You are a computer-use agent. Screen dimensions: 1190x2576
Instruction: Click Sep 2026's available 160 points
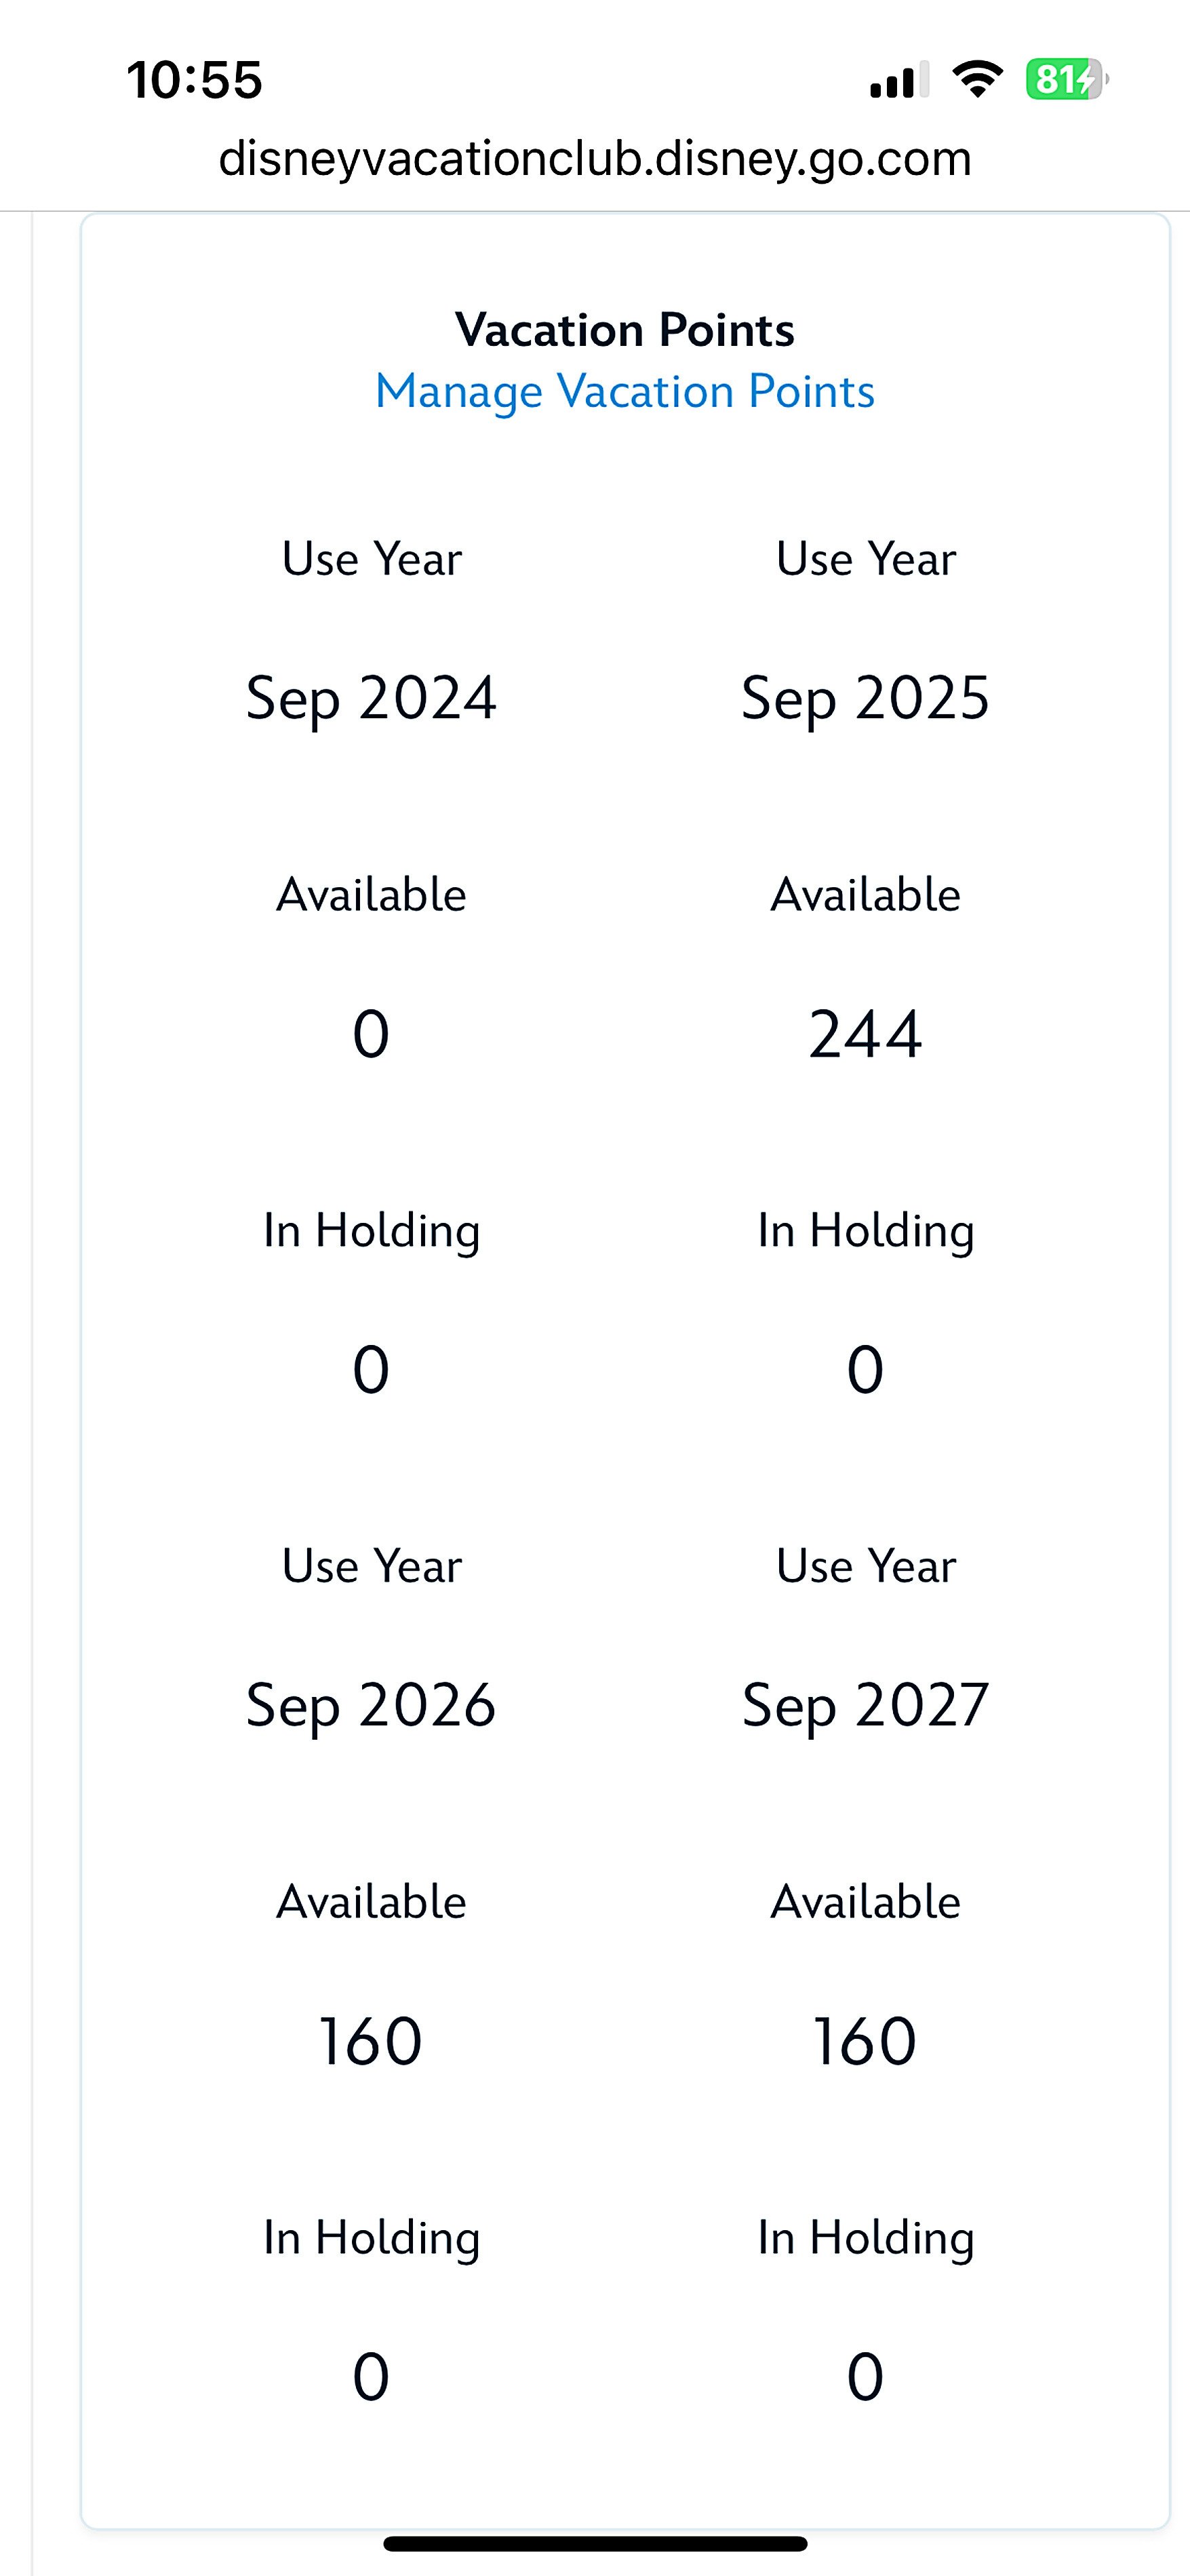coord(371,2041)
